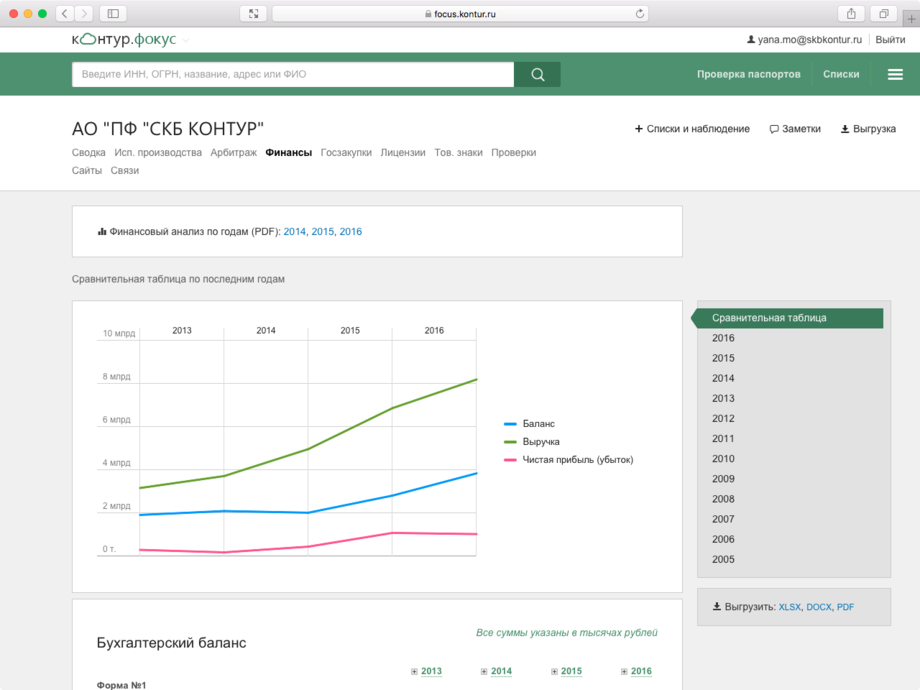
Task: Expand the 2013 column in balance table
Action: [426, 672]
